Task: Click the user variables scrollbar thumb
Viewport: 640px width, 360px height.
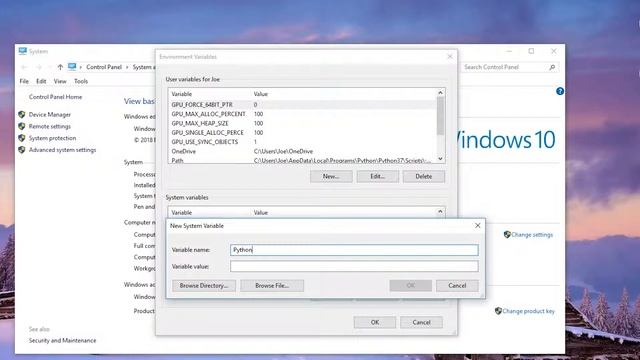Action: (x=440, y=116)
